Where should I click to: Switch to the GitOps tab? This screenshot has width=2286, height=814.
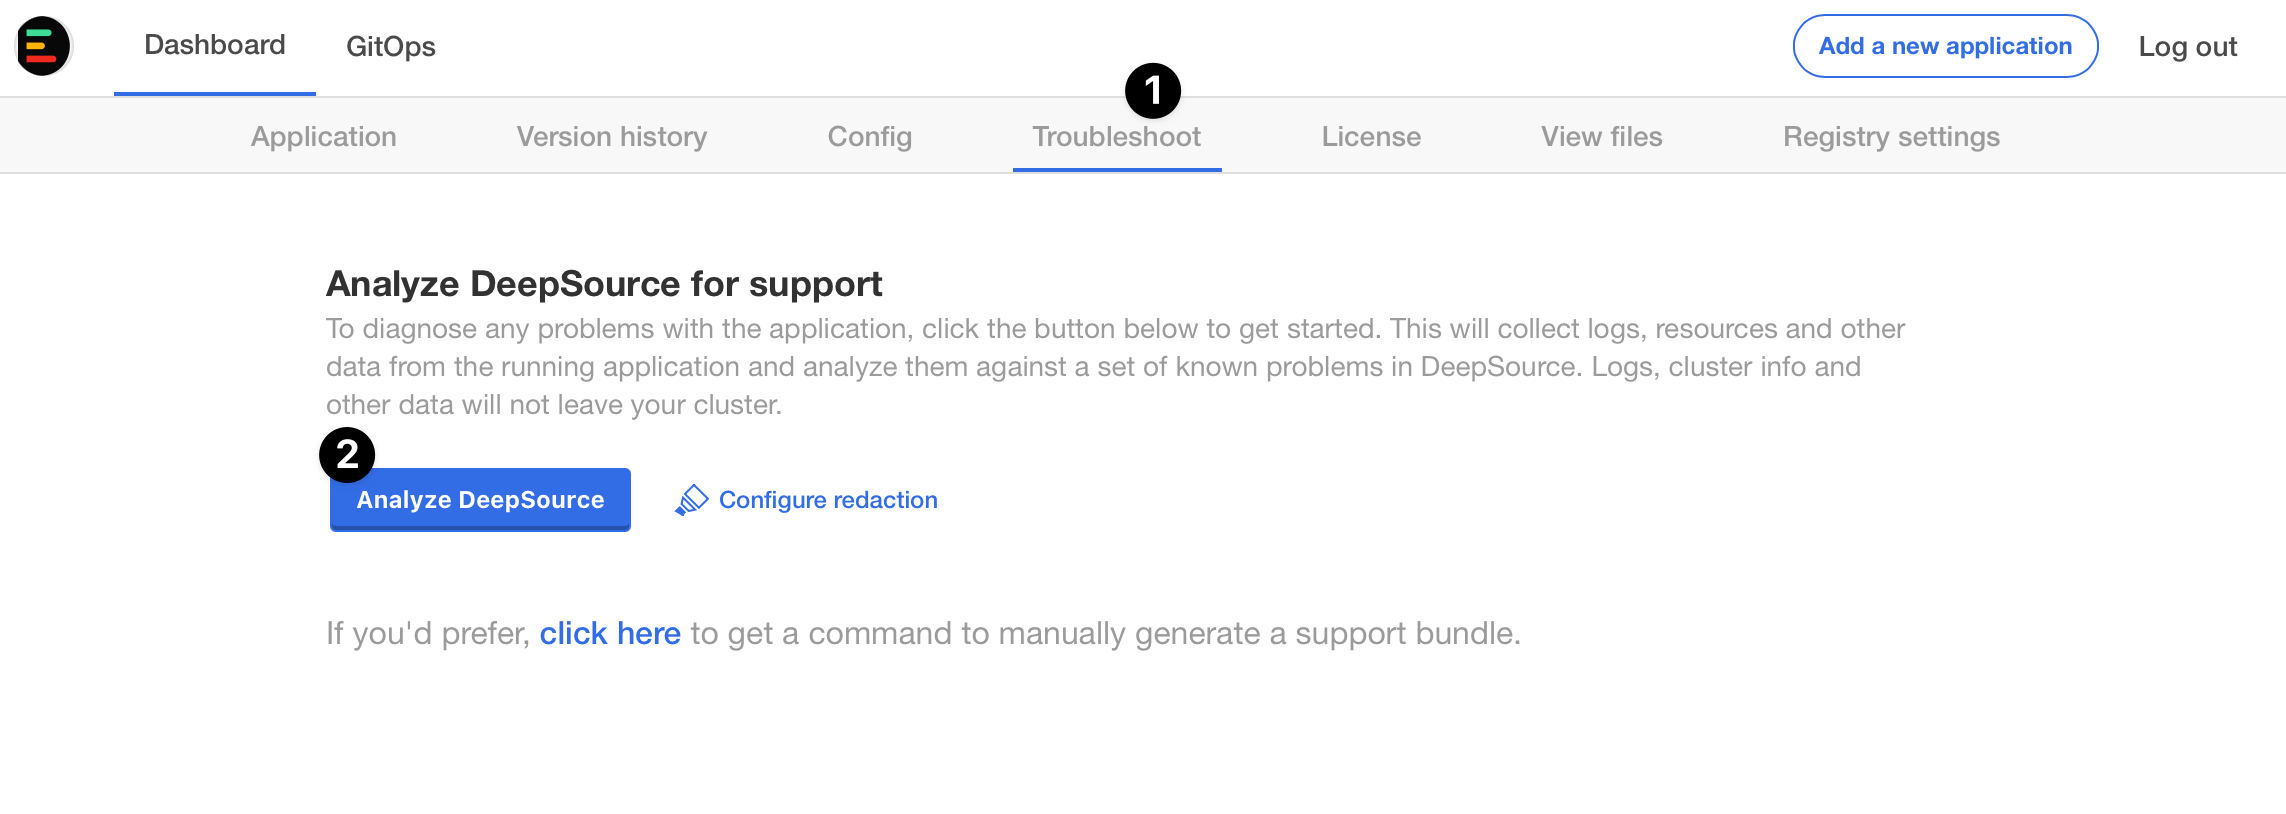click(x=390, y=46)
